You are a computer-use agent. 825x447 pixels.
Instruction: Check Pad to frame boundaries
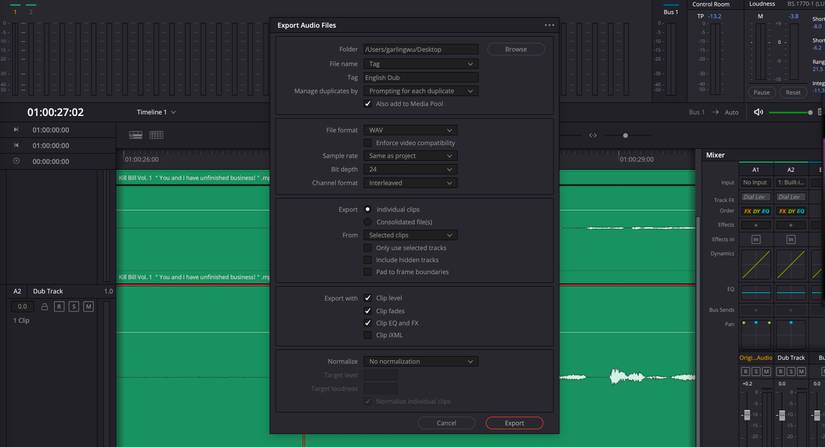[x=368, y=272]
